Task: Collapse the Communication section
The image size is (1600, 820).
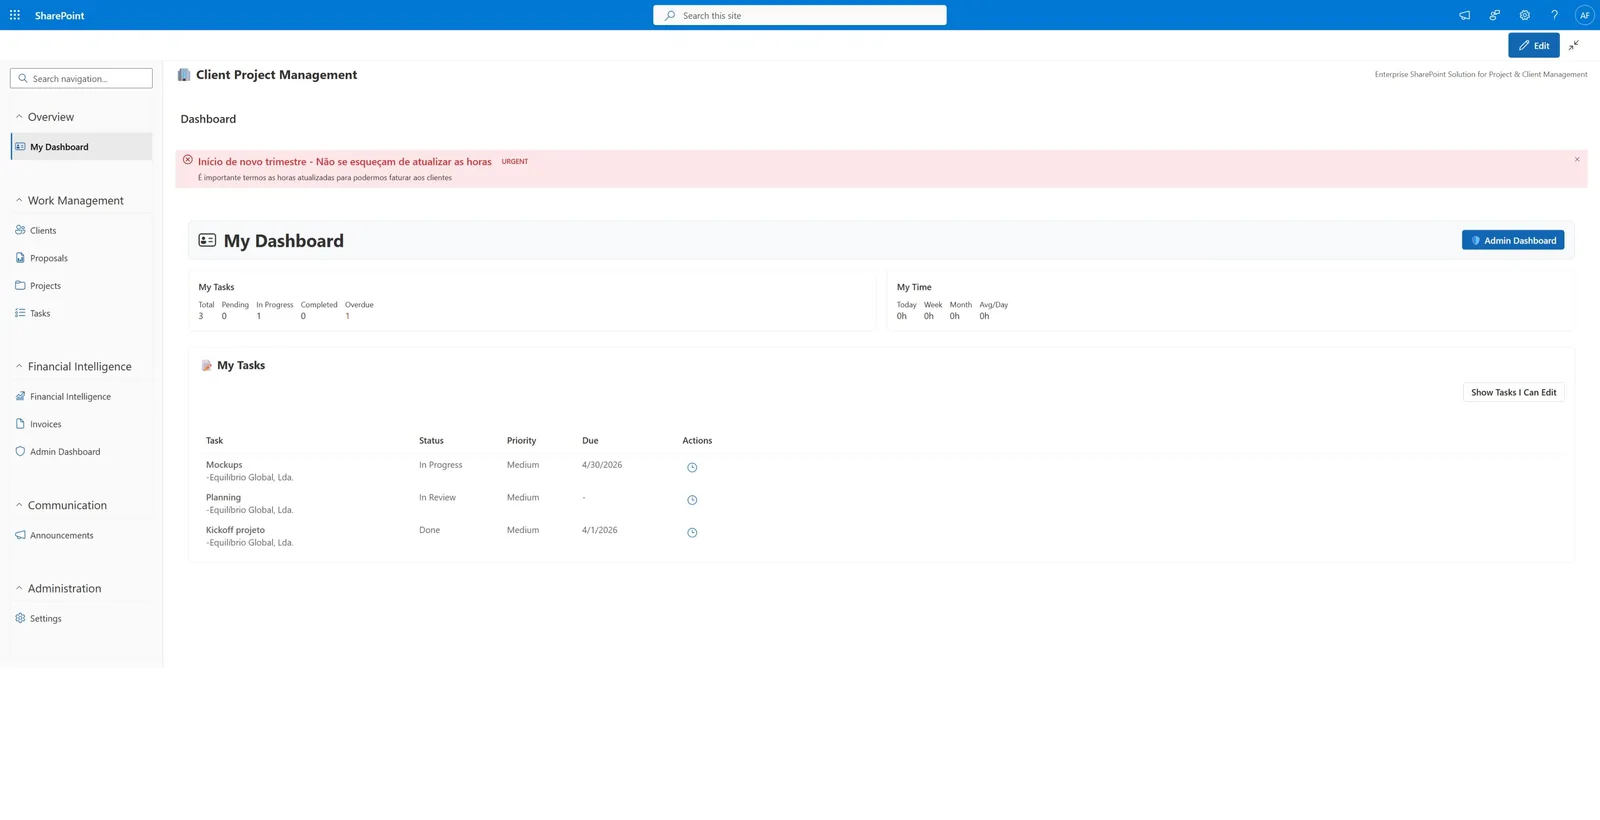Action: (19, 505)
